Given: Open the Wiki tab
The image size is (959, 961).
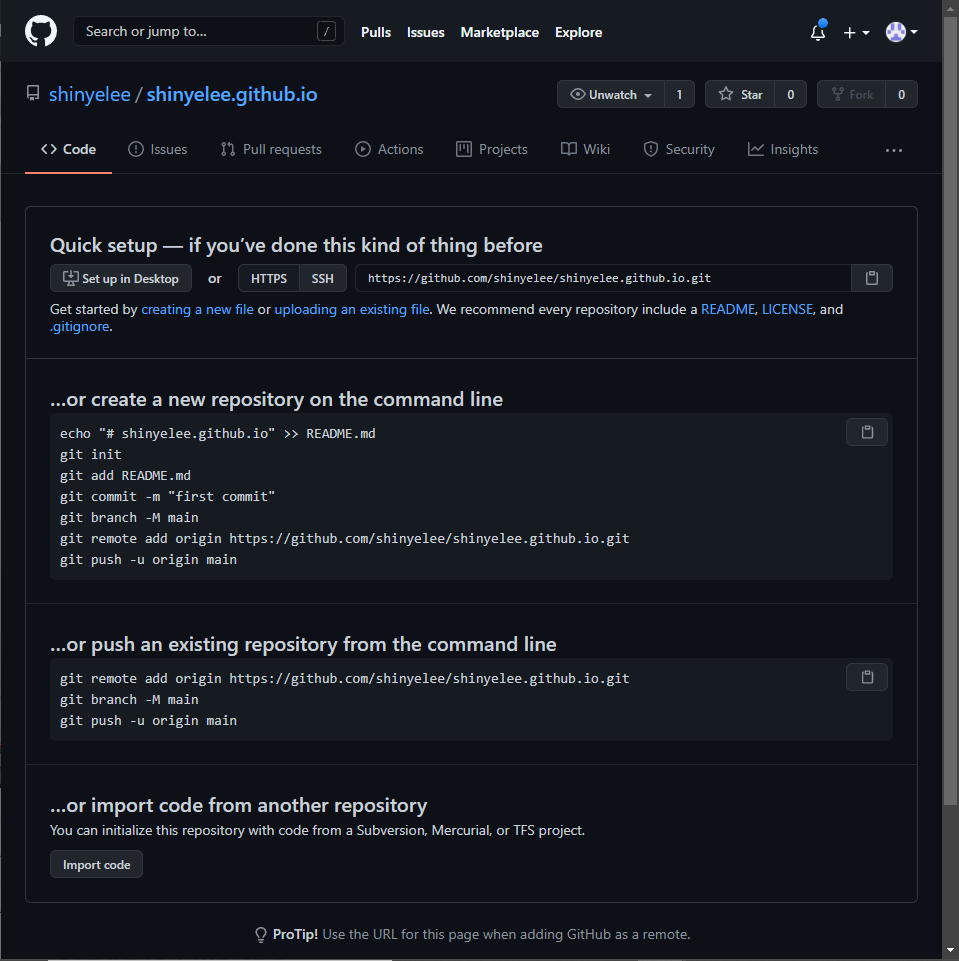Looking at the screenshot, I should 585,150.
